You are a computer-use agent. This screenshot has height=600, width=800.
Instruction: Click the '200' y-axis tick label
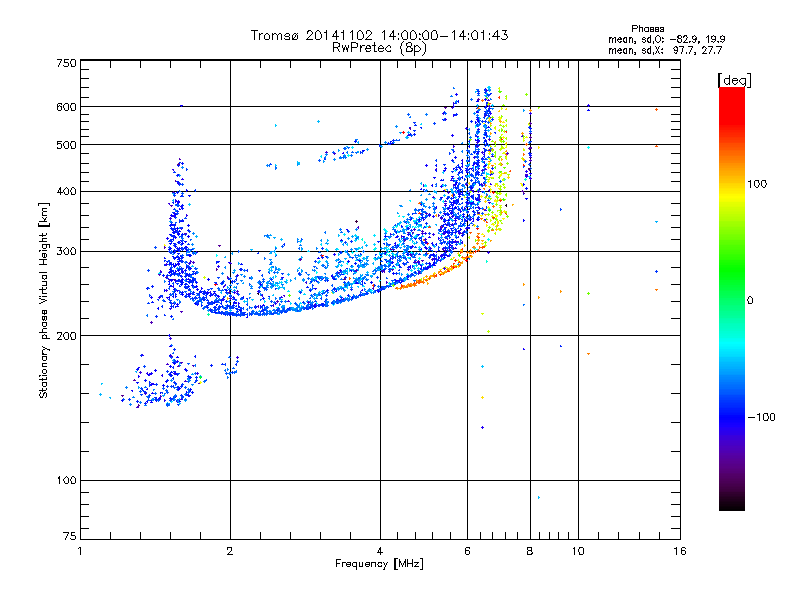(x=66, y=335)
